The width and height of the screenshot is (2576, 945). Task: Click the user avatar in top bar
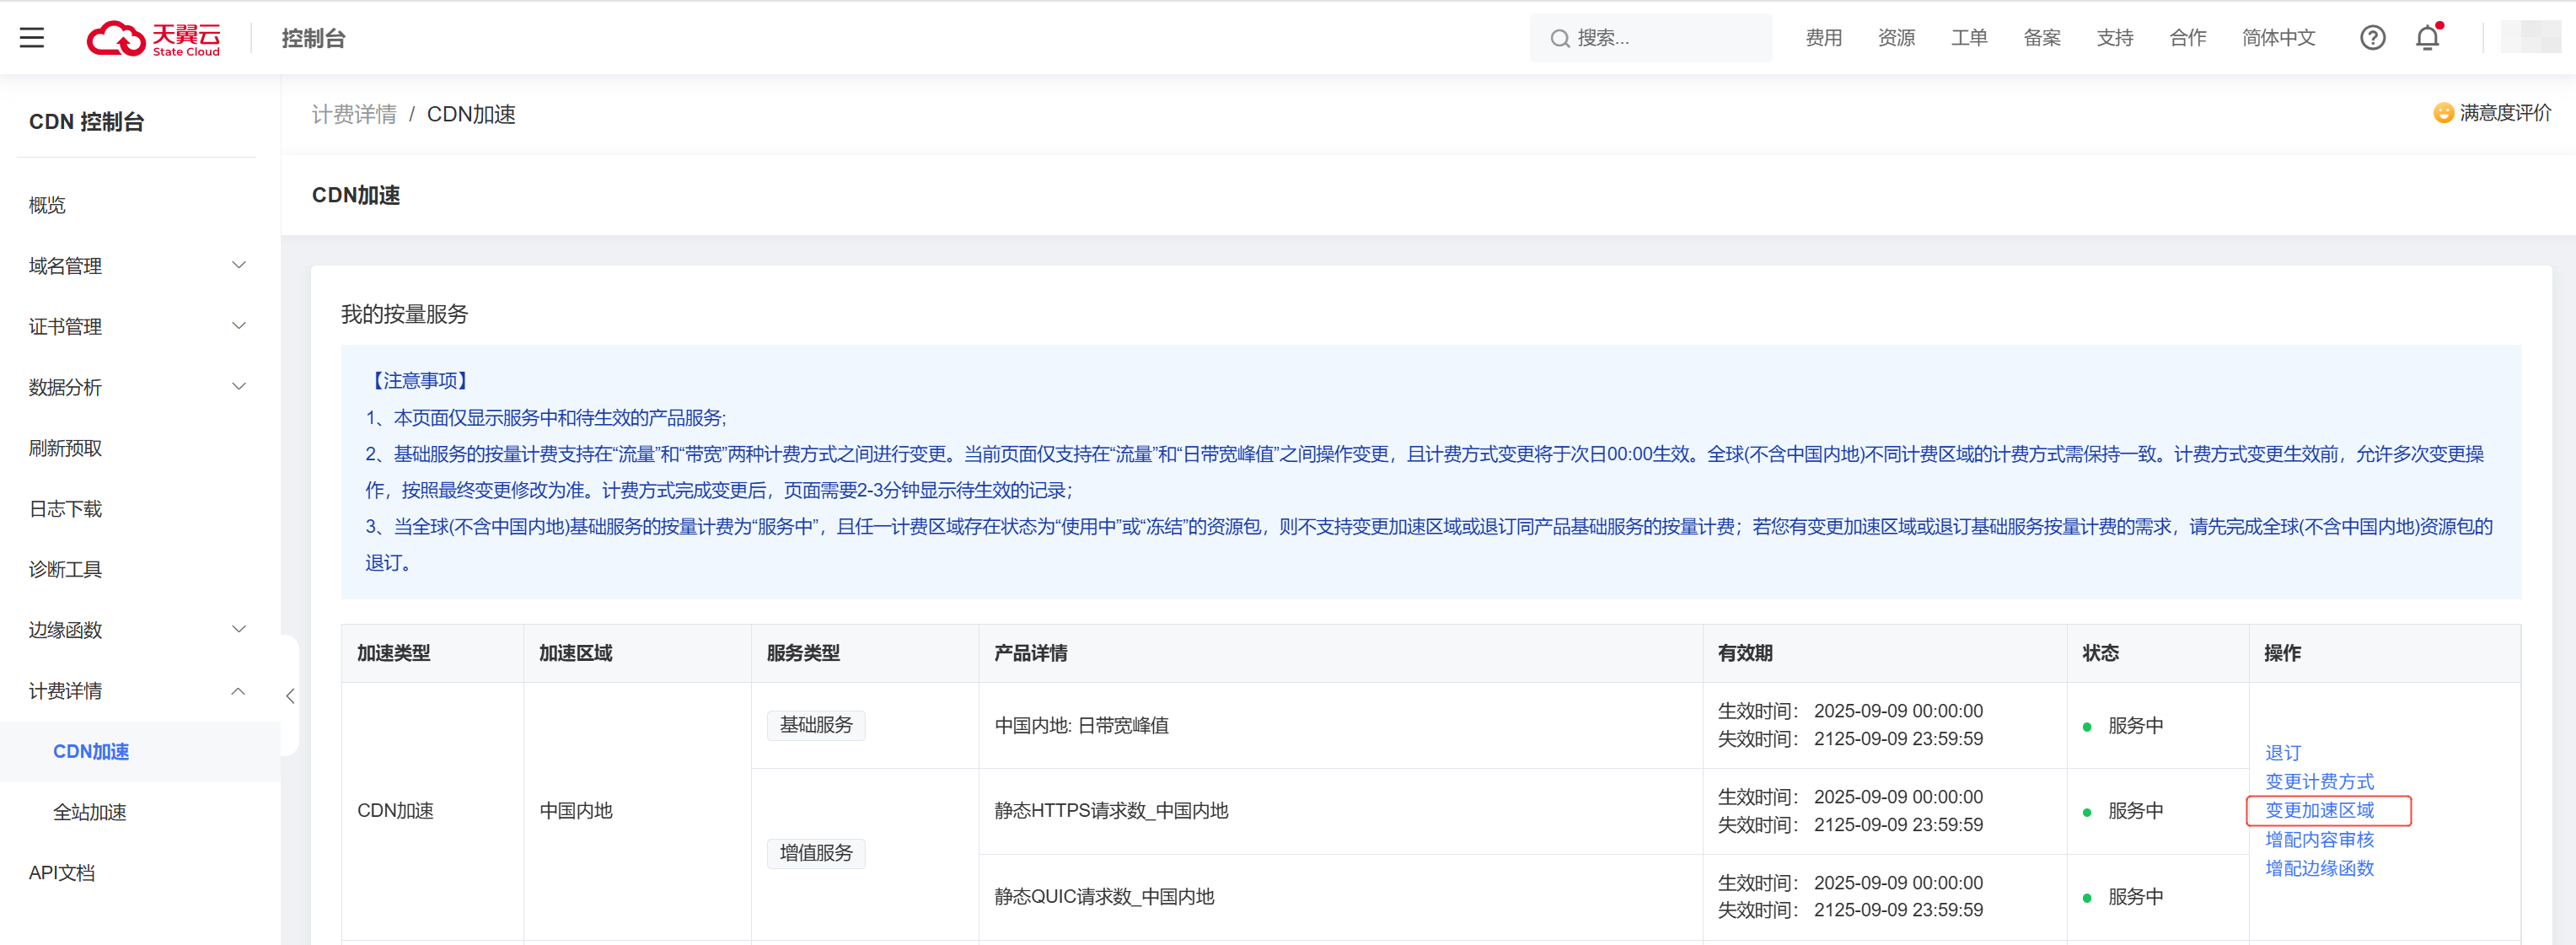click(x=2530, y=38)
